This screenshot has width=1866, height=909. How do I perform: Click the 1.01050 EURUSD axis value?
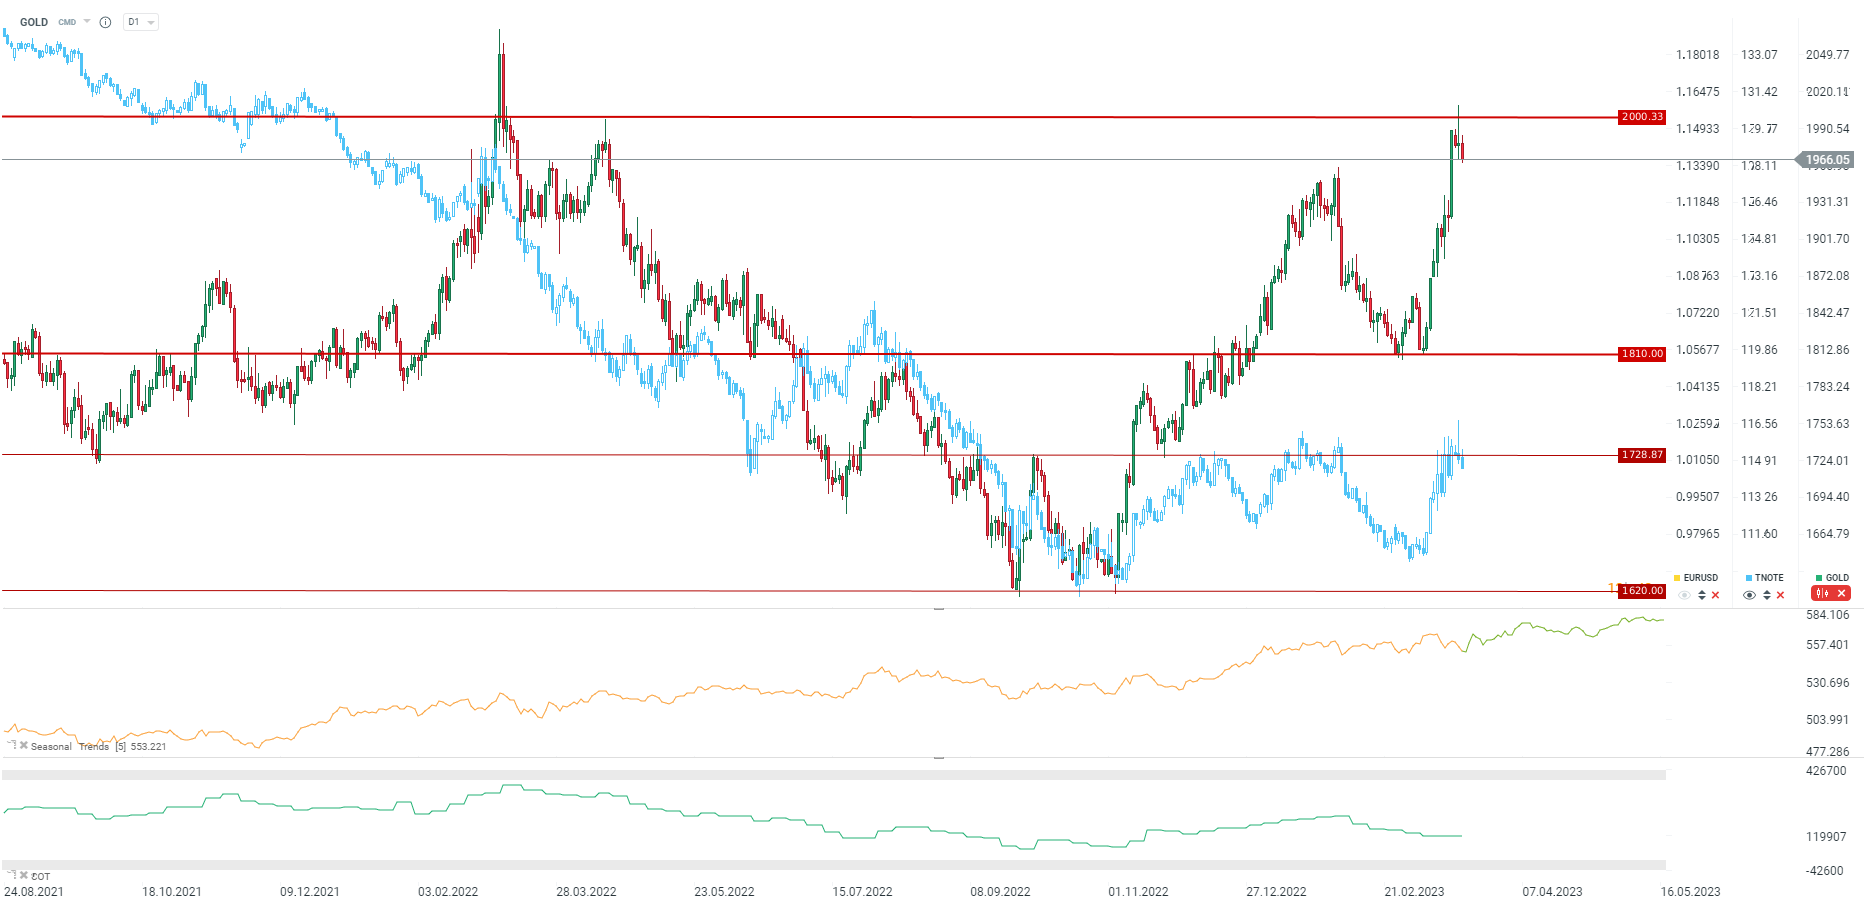(x=1698, y=460)
